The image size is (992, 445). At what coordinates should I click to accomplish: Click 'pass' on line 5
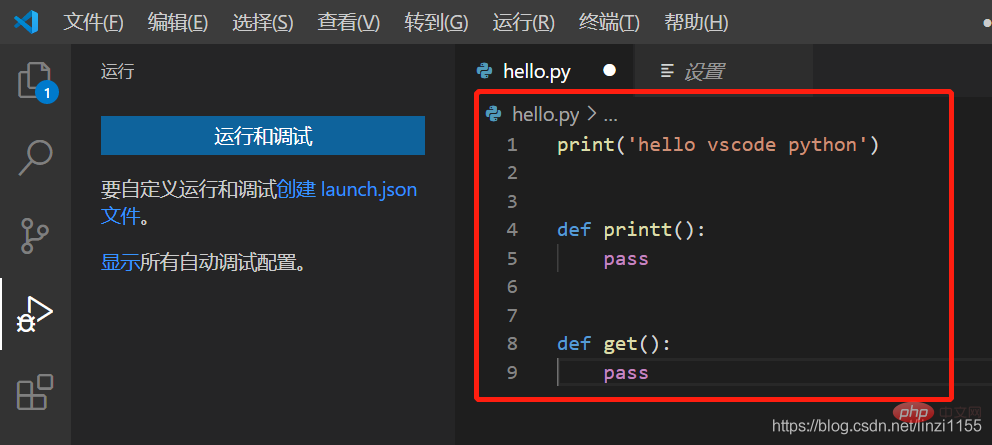coord(626,259)
